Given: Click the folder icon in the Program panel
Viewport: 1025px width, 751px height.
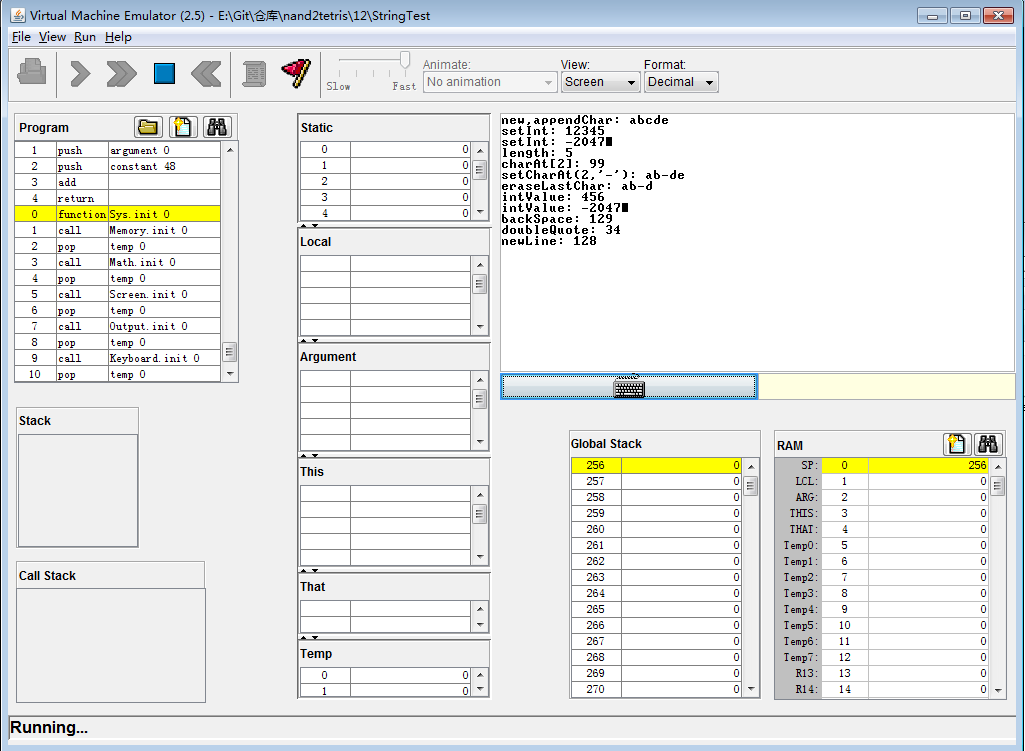Looking at the screenshot, I should point(149,127).
